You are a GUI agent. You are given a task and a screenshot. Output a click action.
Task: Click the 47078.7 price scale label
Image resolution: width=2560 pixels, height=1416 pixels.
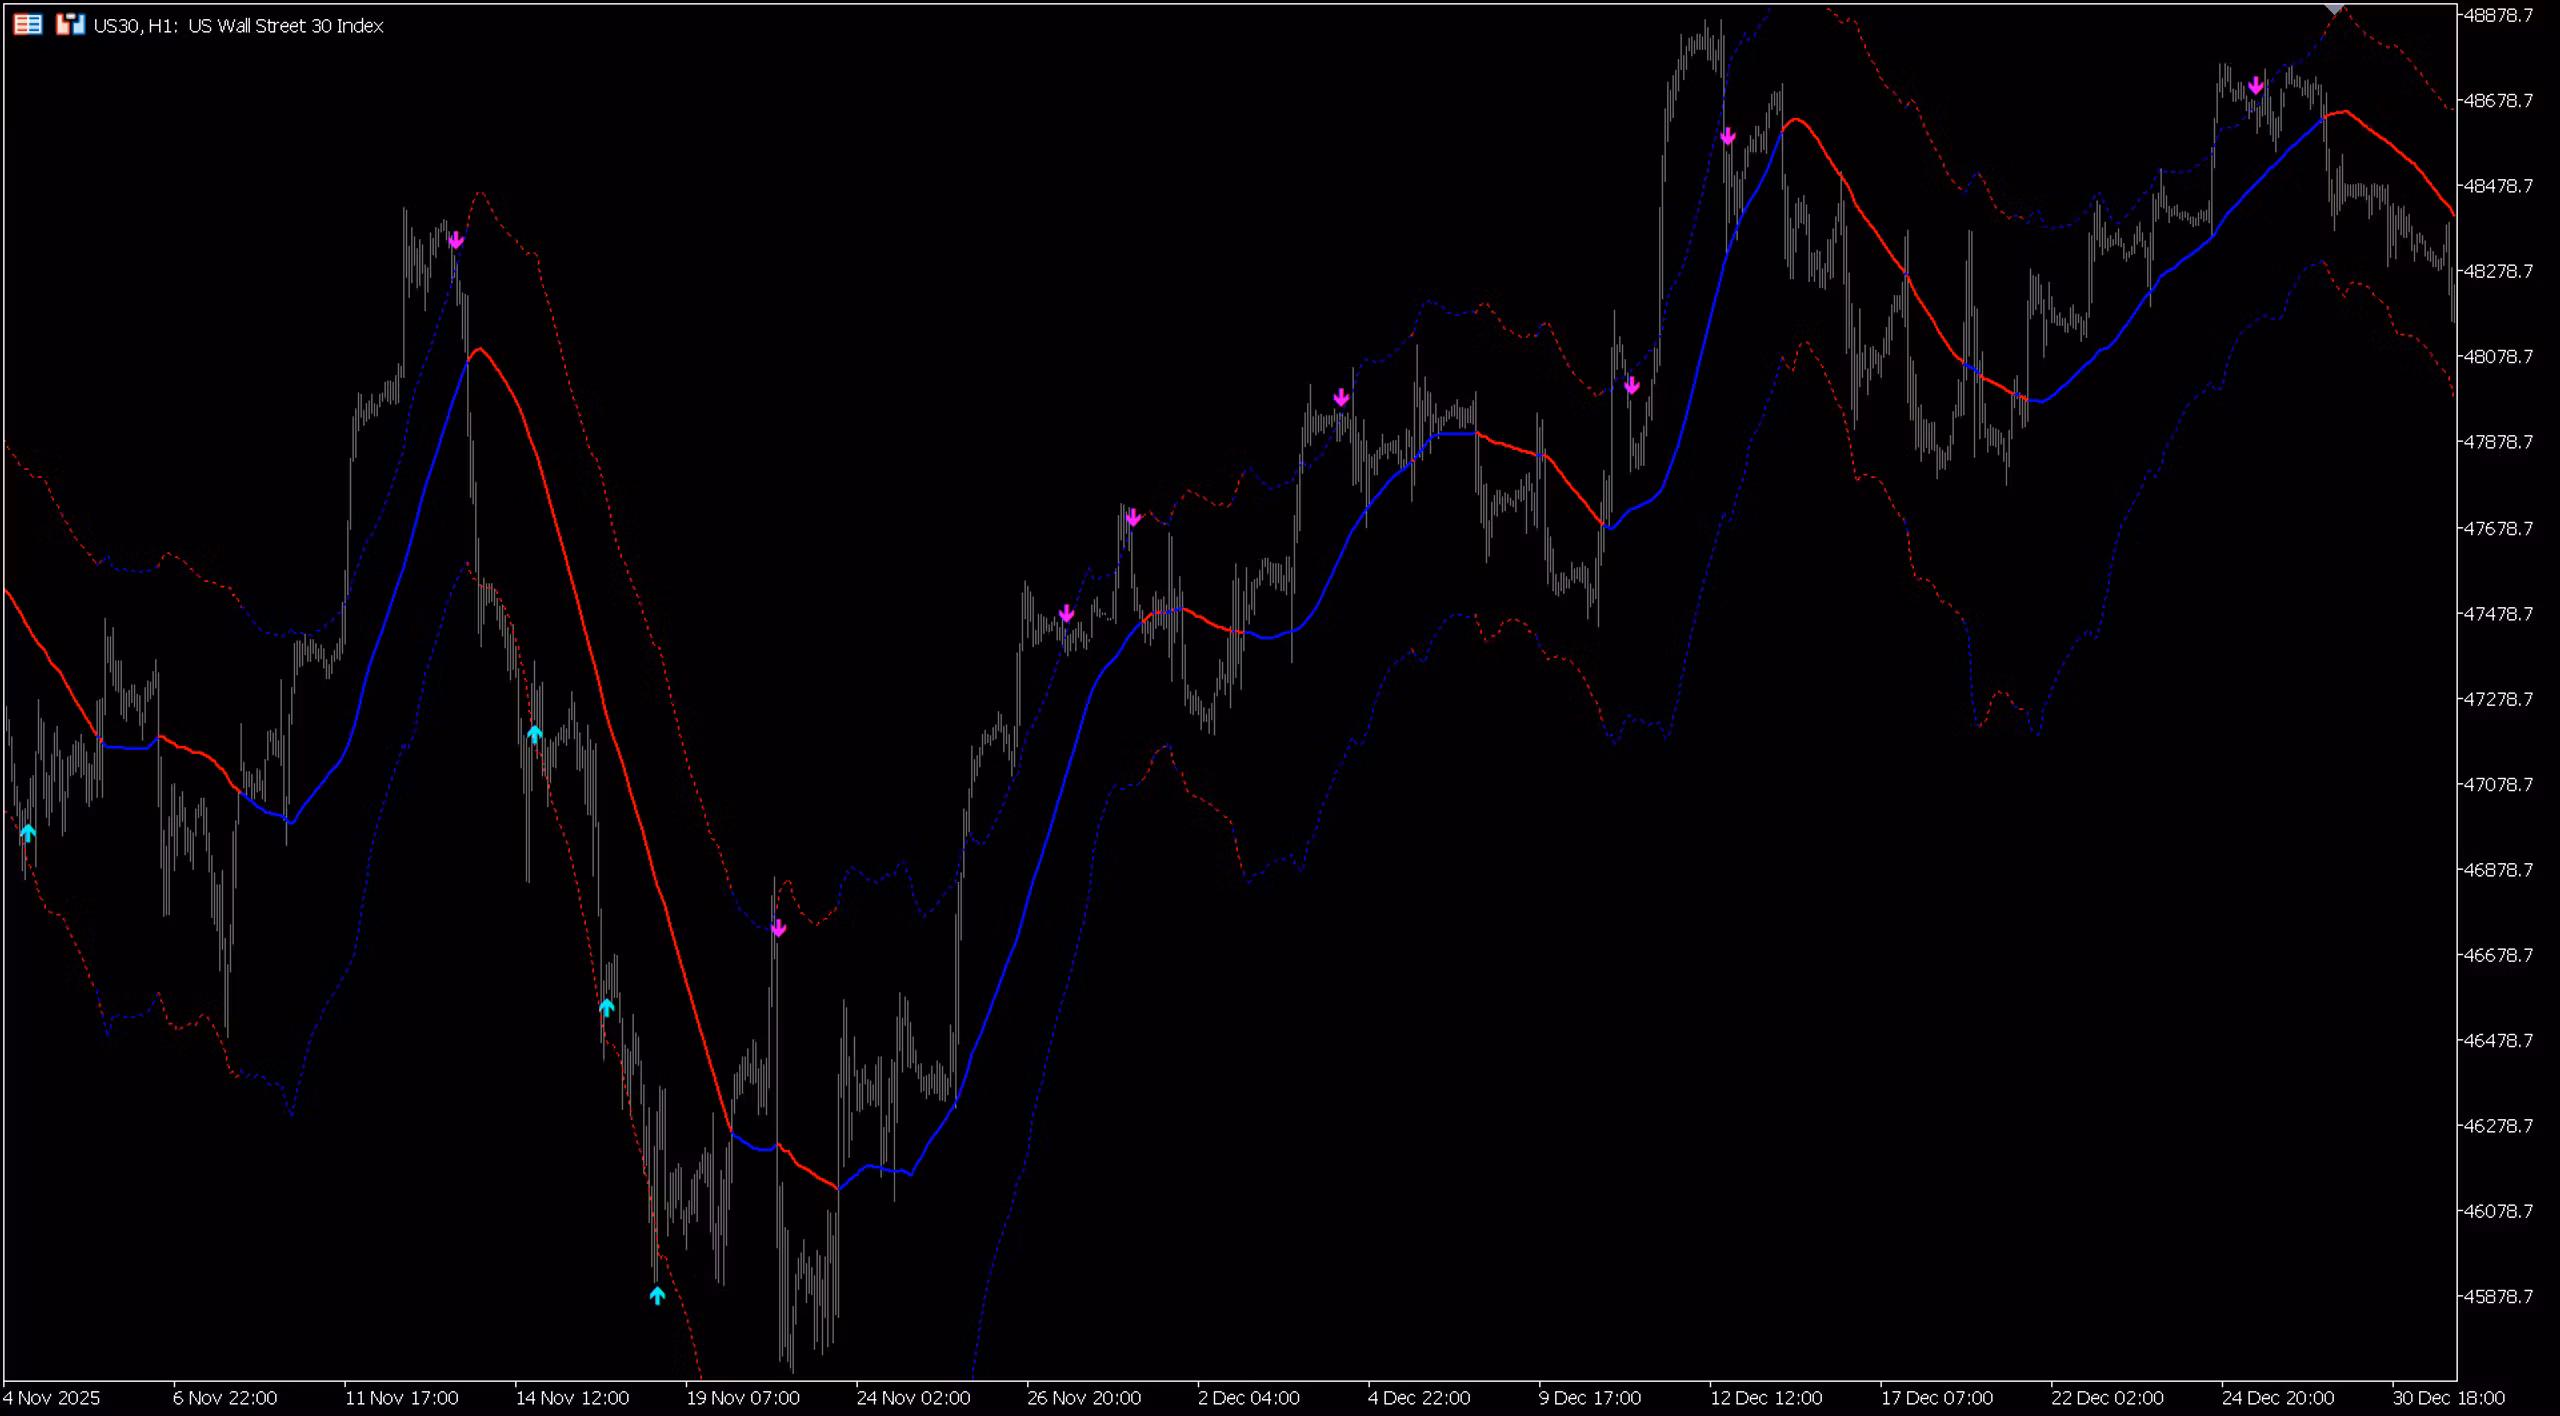pos(2497,784)
